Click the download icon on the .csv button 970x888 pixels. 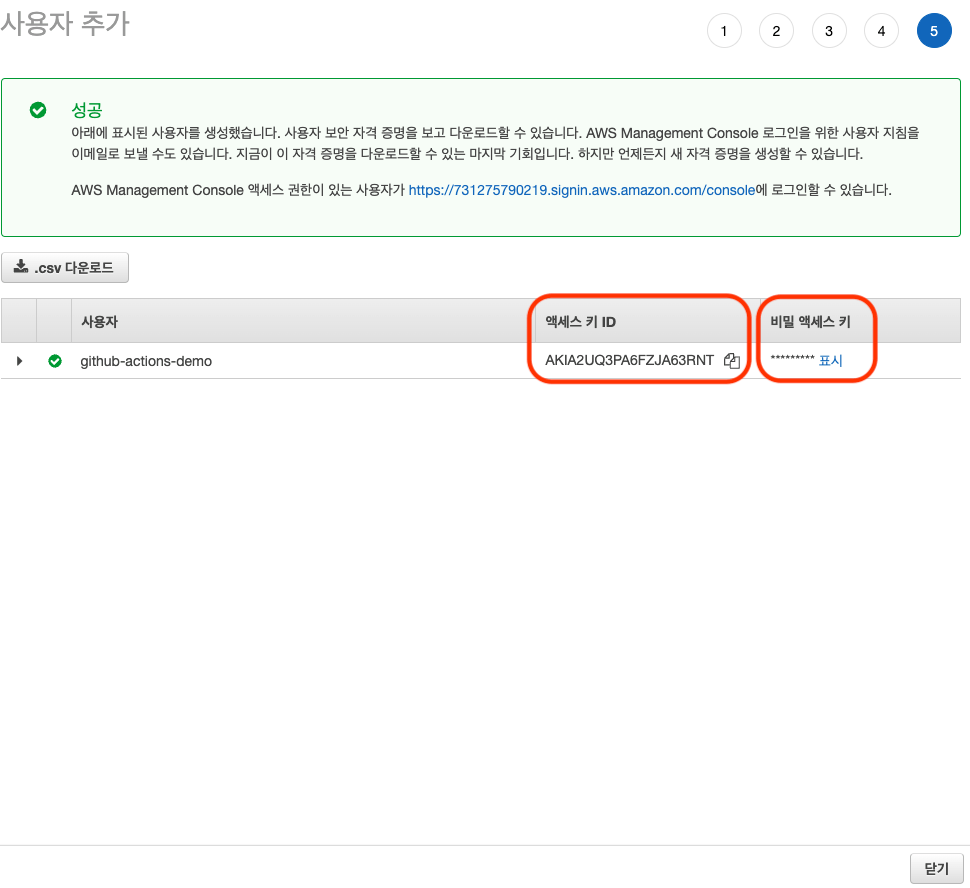click(23, 267)
